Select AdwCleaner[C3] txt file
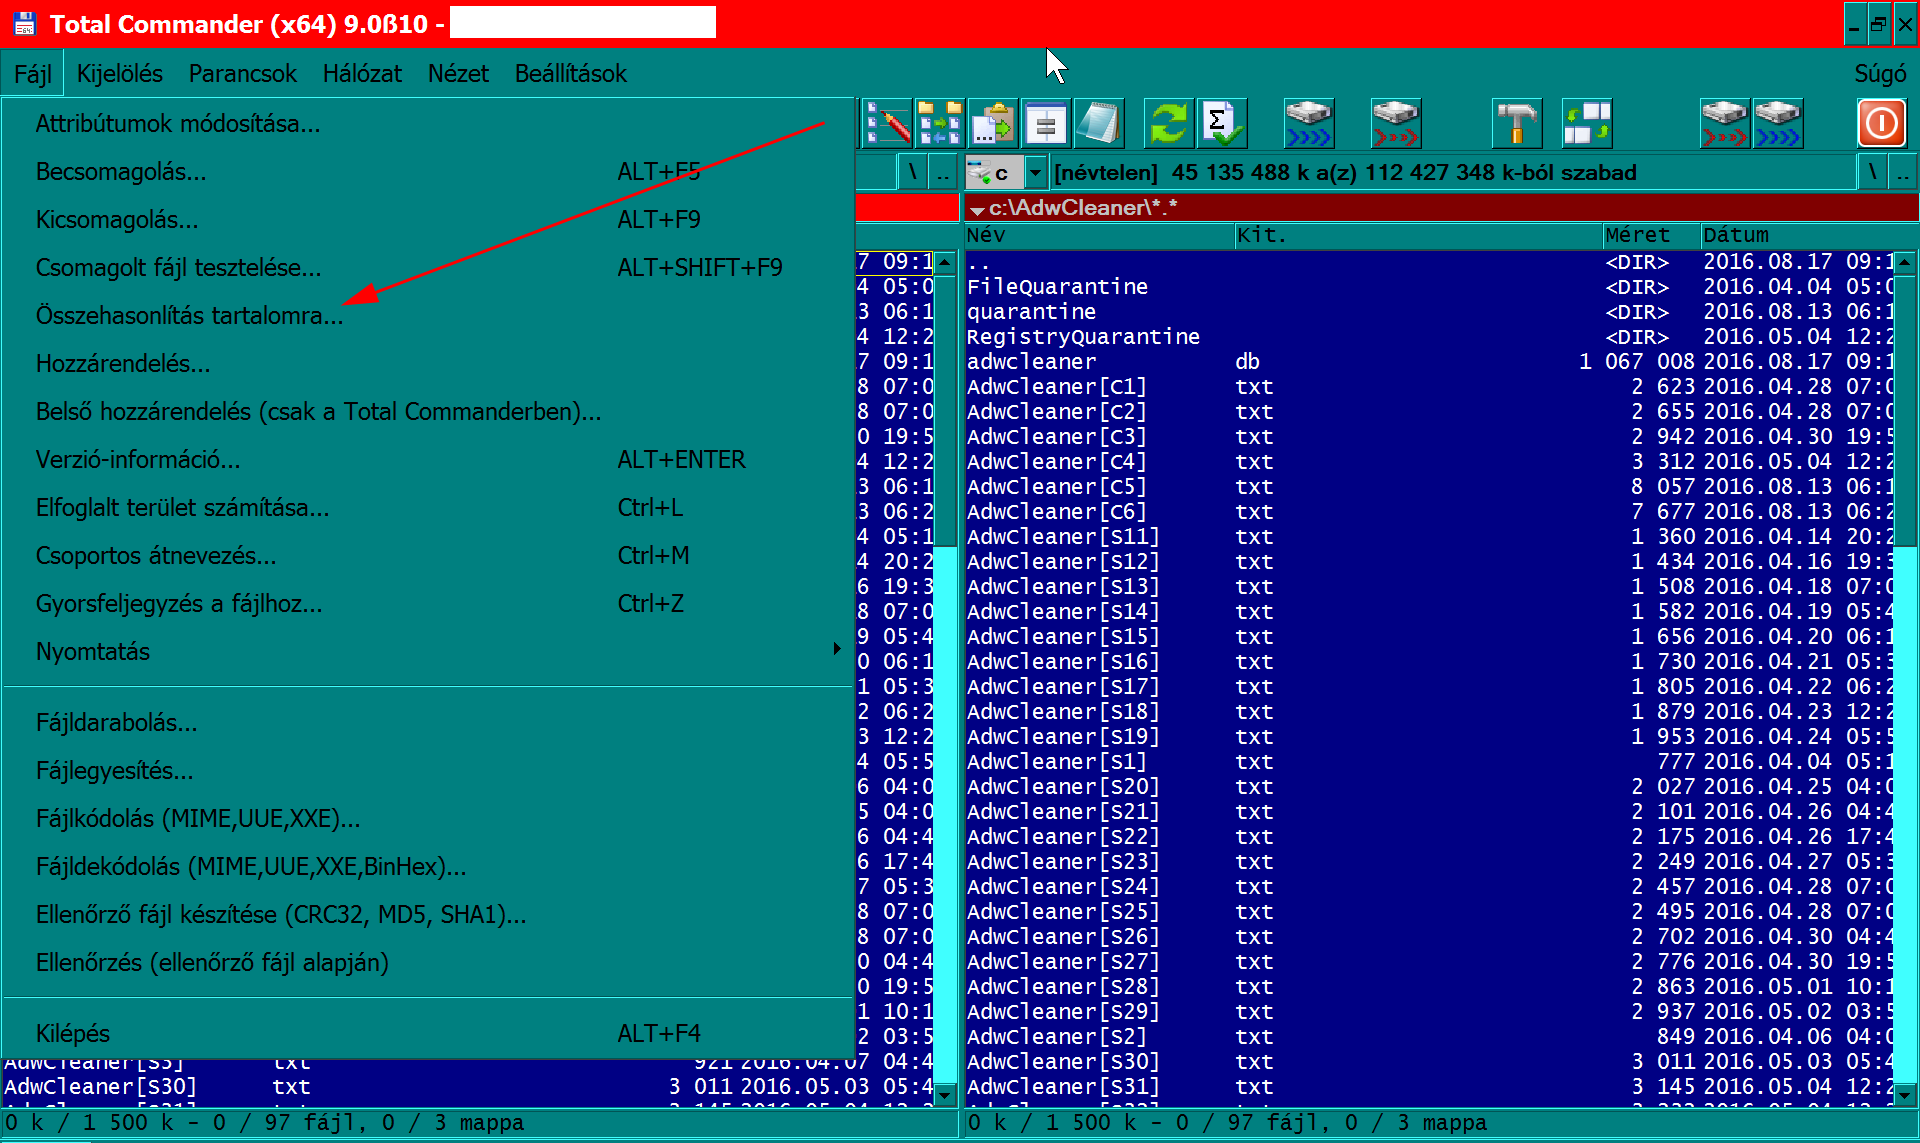 pos(1429,437)
